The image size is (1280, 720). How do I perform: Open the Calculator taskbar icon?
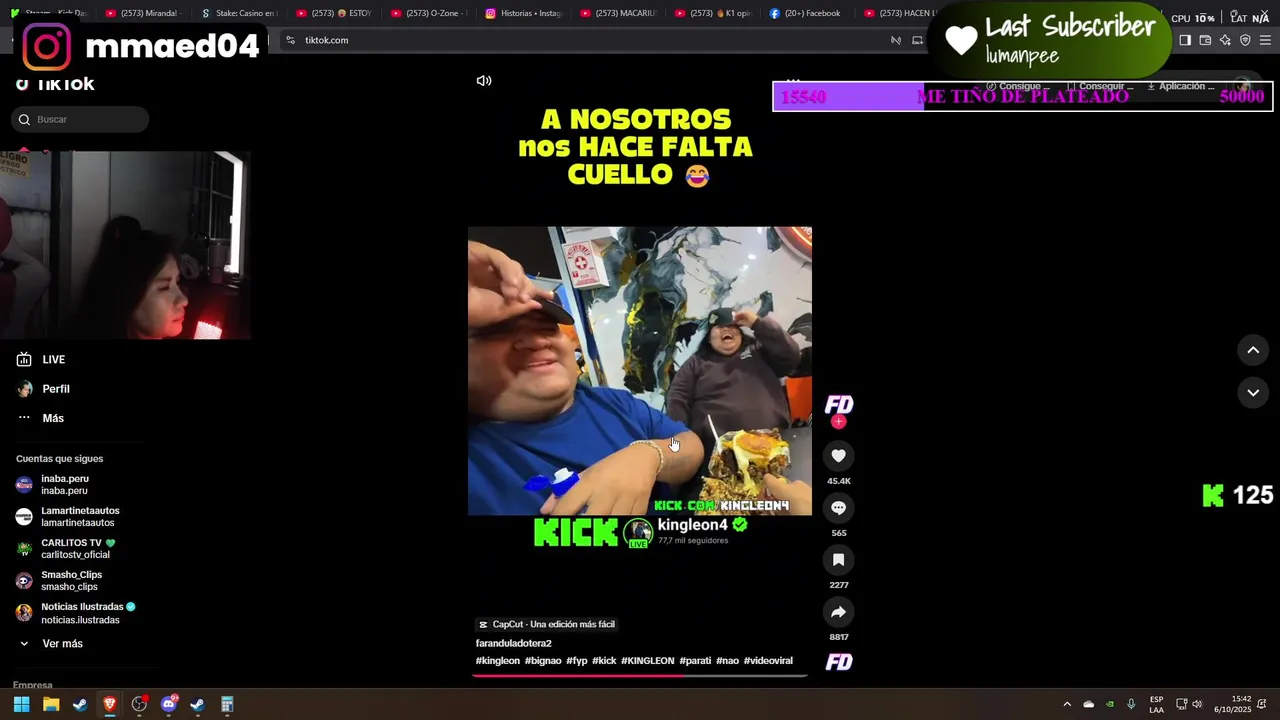pos(227,705)
